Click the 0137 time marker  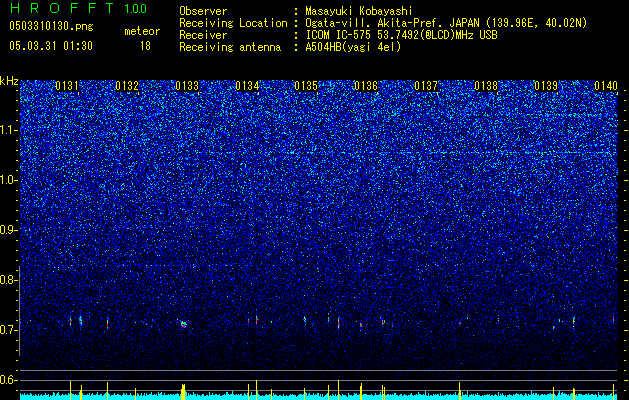click(x=426, y=86)
